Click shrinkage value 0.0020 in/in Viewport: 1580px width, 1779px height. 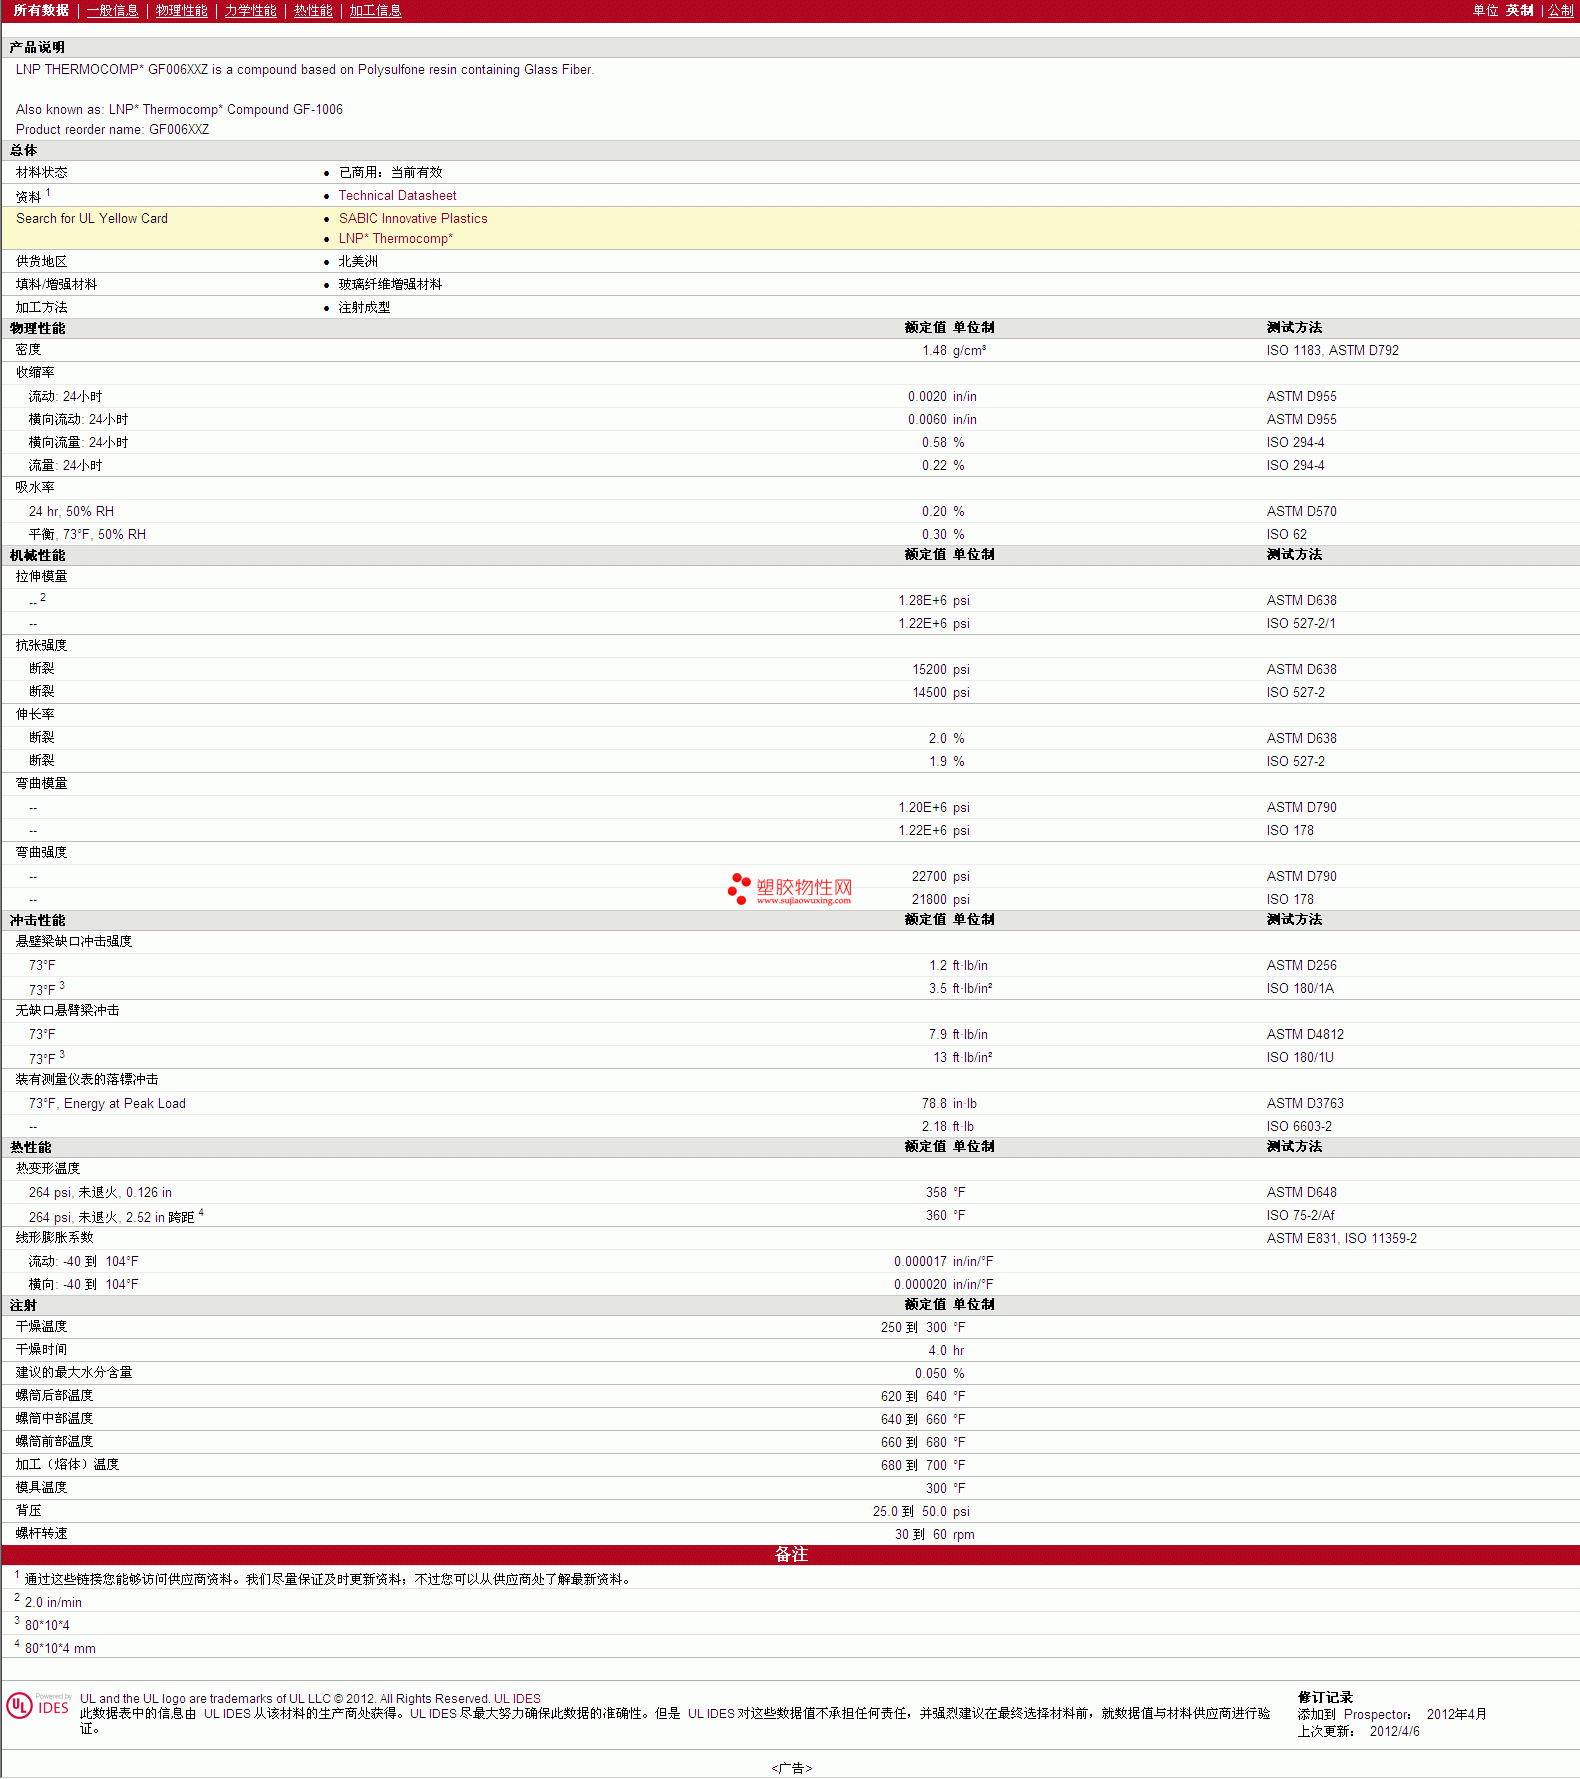pos(942,397)
